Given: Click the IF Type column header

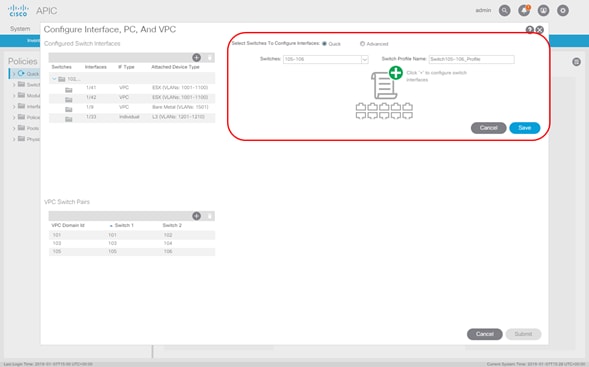Looking at the screenshot, I should pos(126,67).
